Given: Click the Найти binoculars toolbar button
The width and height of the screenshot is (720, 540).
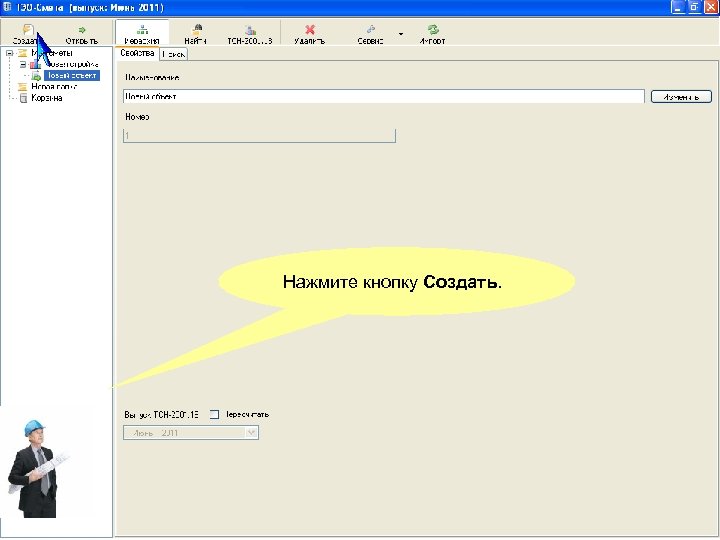Looking at the screenshot, I should pos(196,34).
